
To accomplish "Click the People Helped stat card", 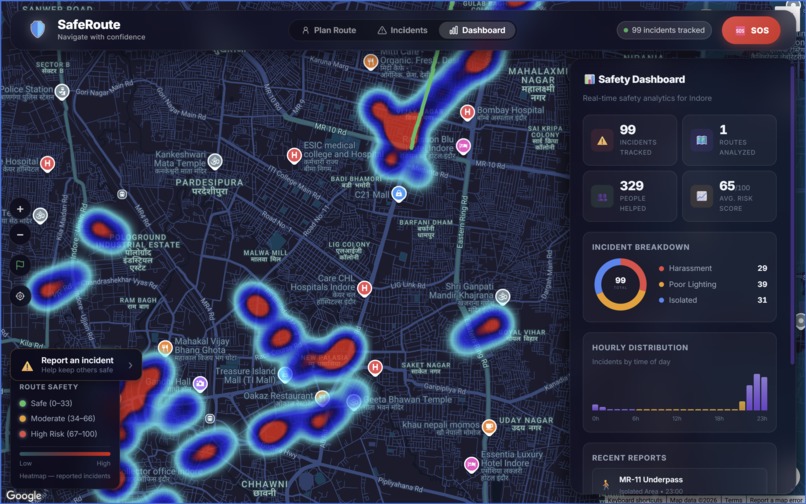I will (630, 196).
